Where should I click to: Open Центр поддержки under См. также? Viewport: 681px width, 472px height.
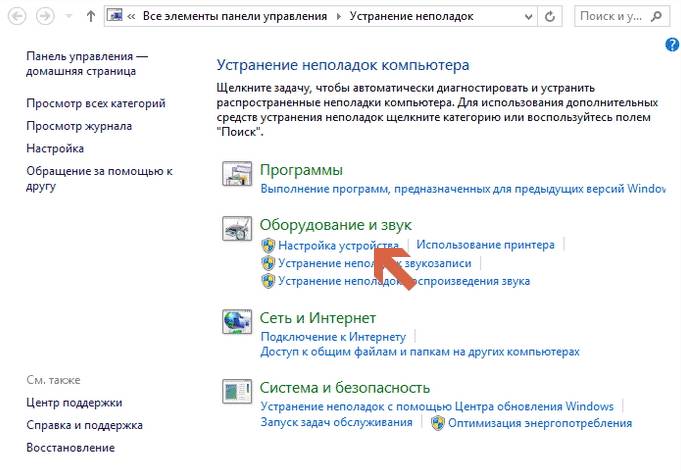click(x=74, y=402)
